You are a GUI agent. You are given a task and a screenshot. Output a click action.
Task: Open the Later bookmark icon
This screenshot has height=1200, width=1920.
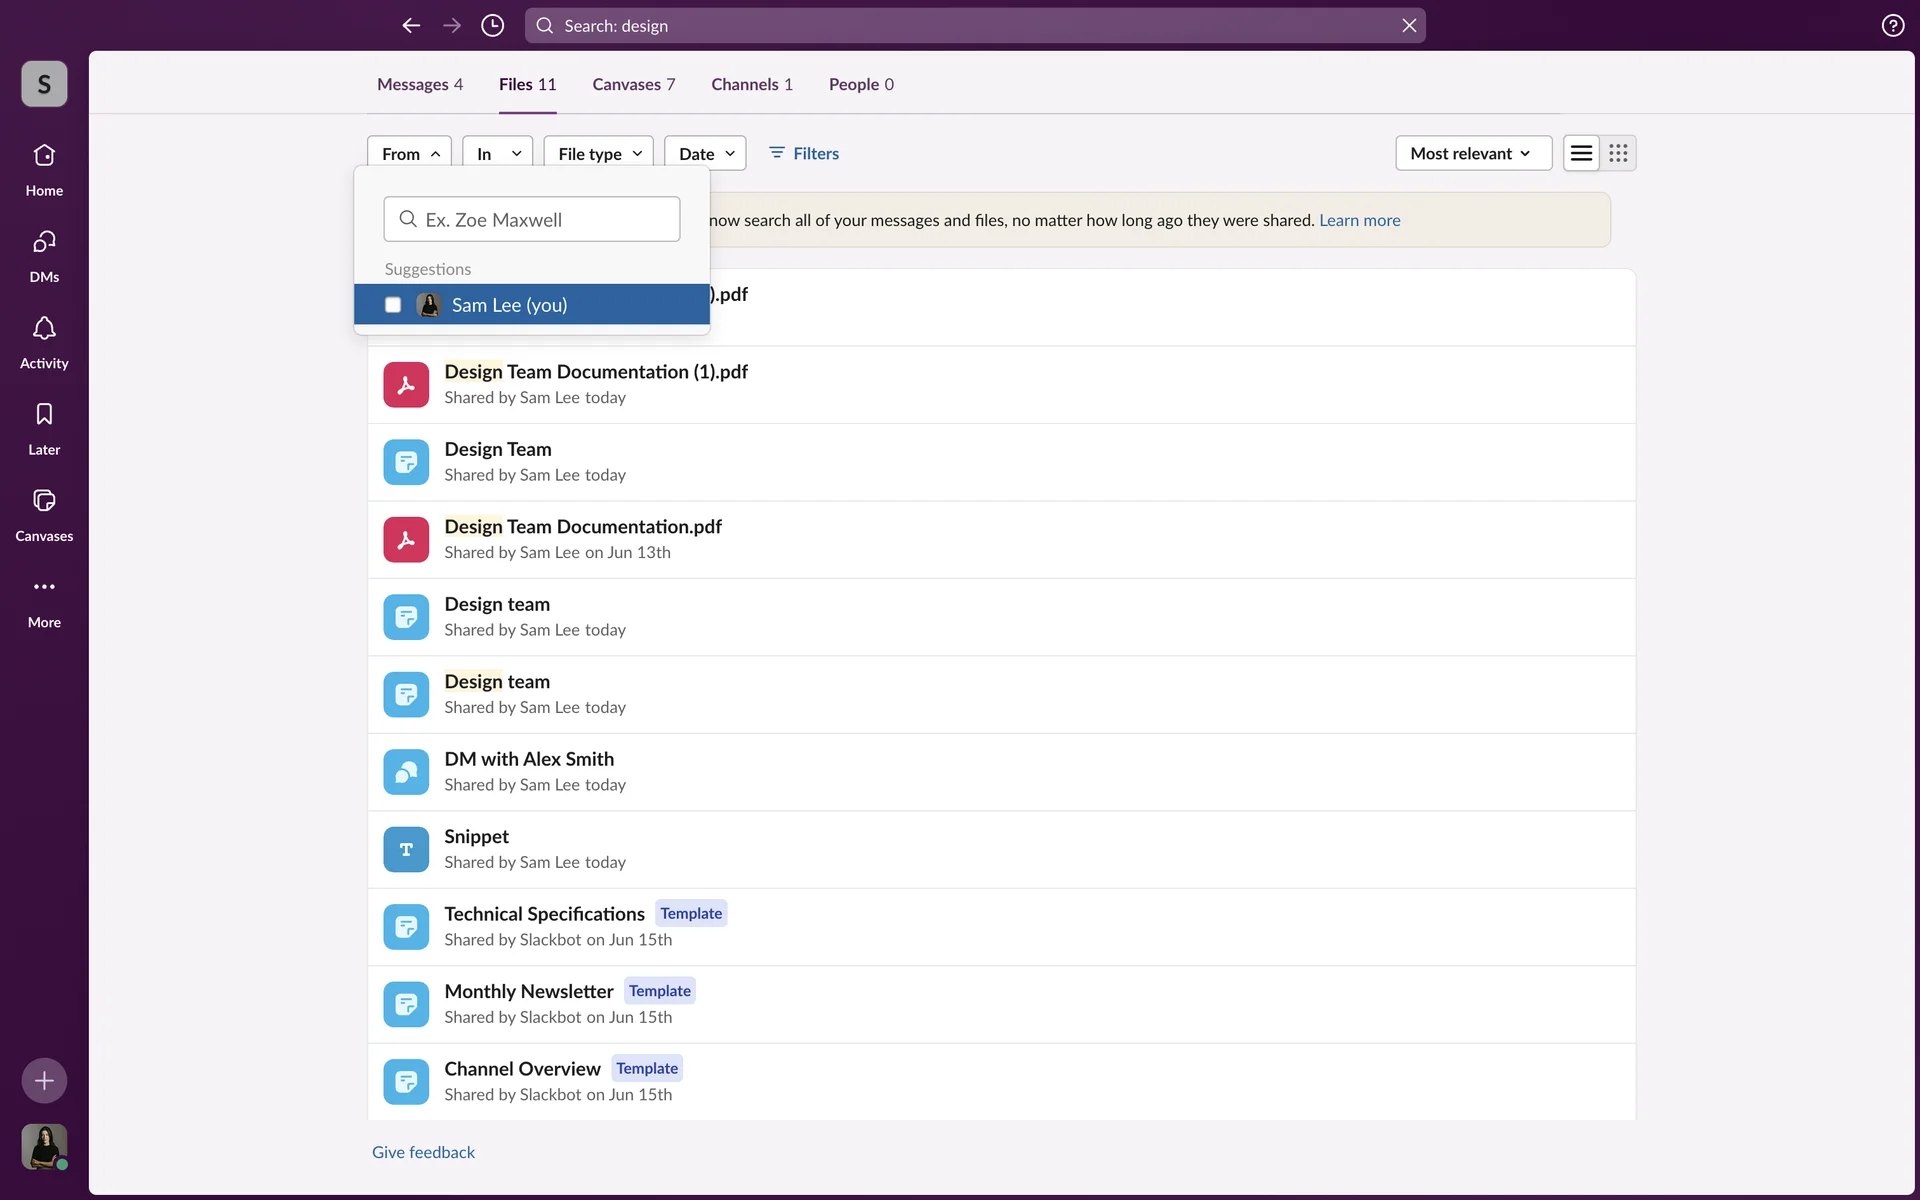(44, 415)
